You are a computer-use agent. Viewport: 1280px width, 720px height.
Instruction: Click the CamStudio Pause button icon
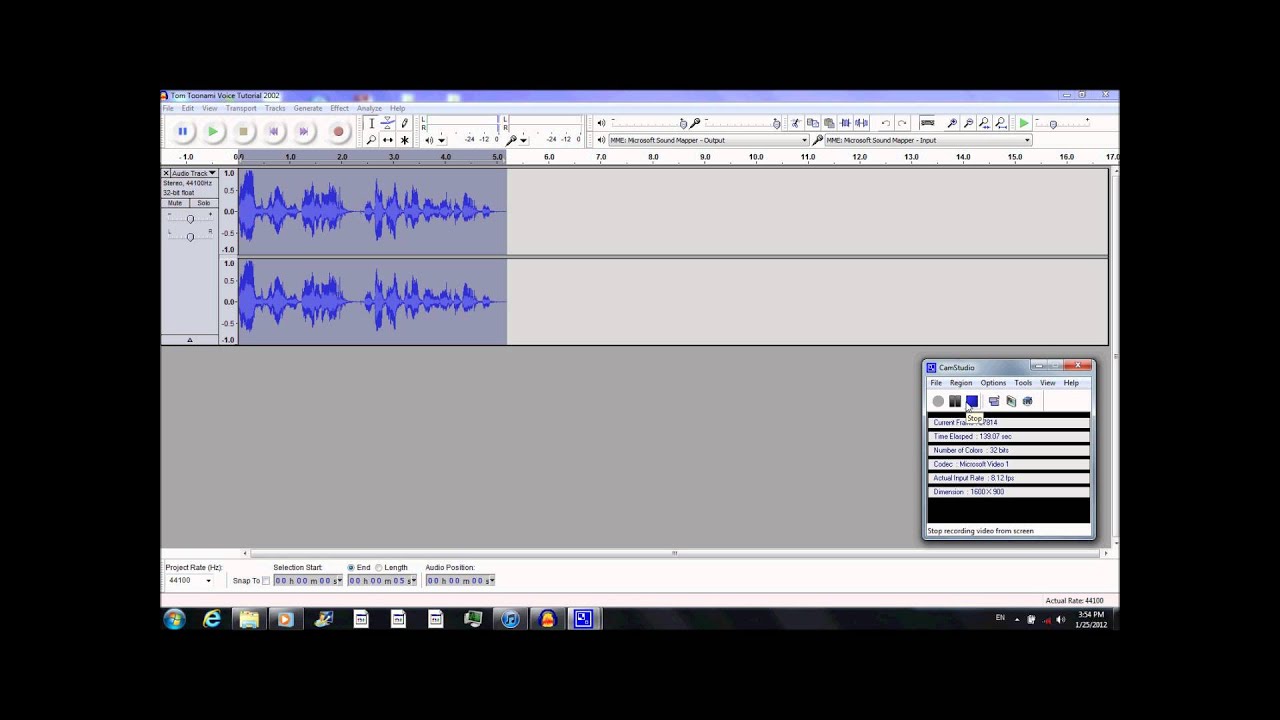point(955,401)
